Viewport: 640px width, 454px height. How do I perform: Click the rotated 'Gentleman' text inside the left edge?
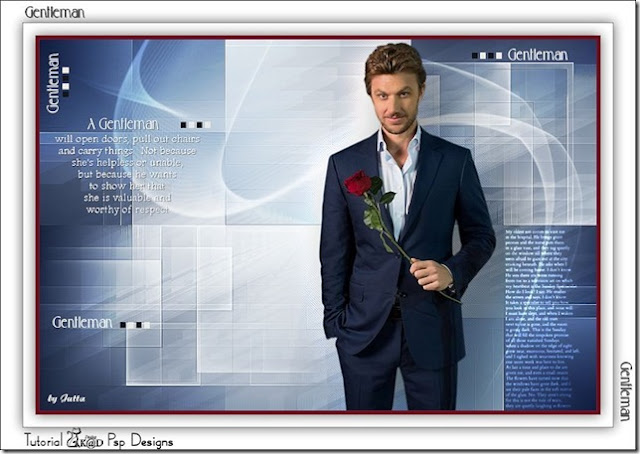[53, 83]
